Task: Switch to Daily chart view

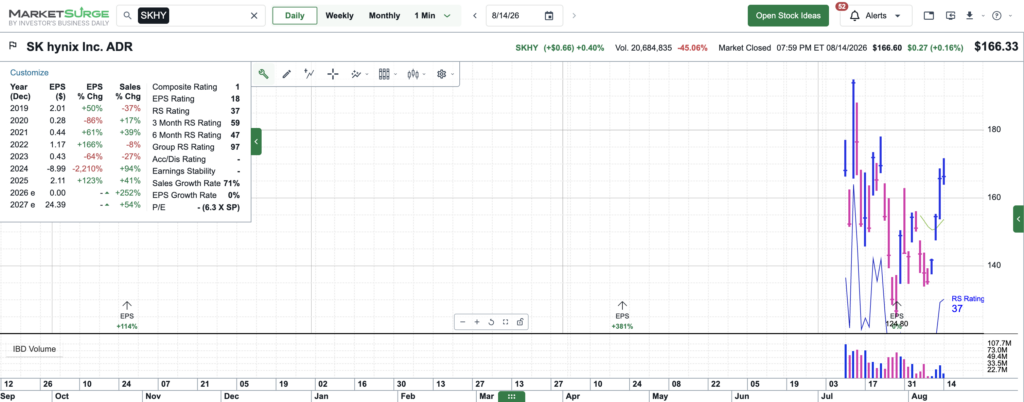Action: 295,16
